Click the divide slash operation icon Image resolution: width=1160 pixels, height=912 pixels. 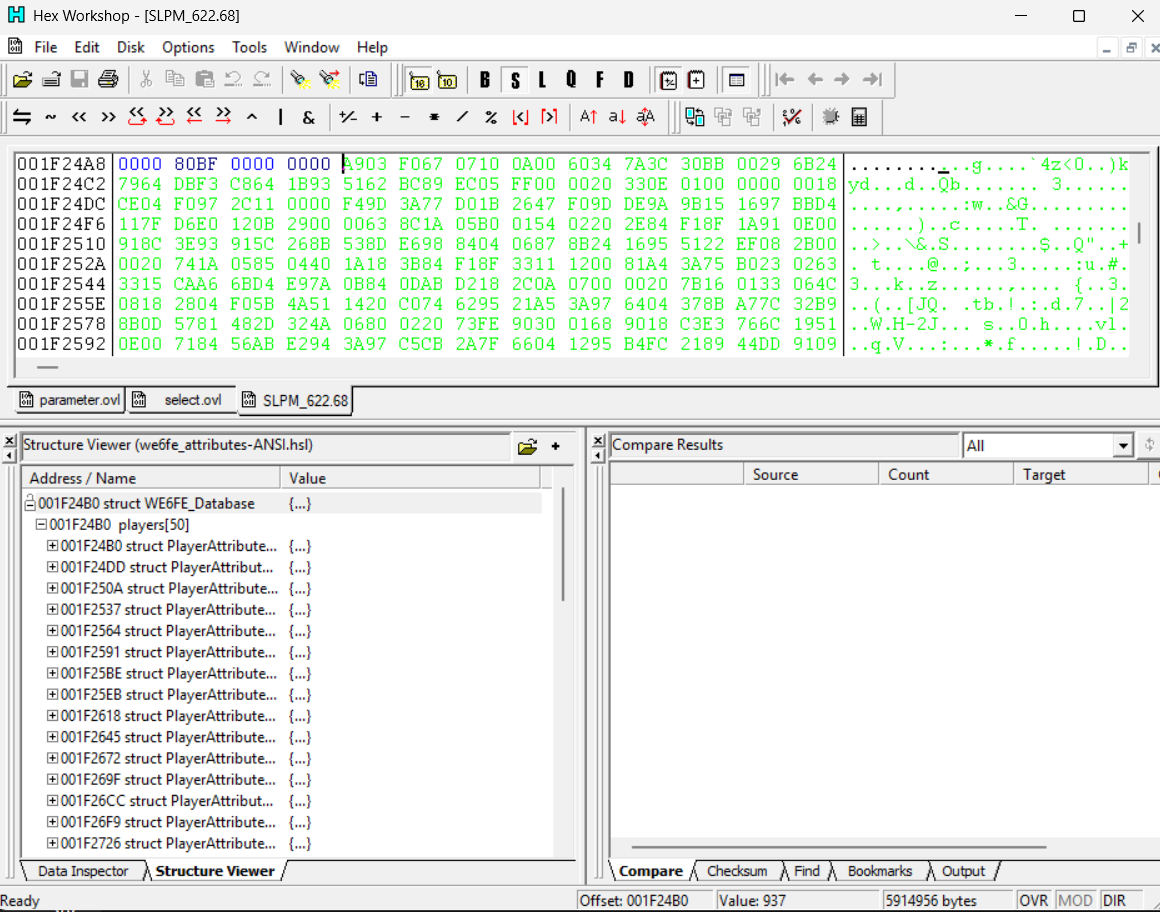462,117
